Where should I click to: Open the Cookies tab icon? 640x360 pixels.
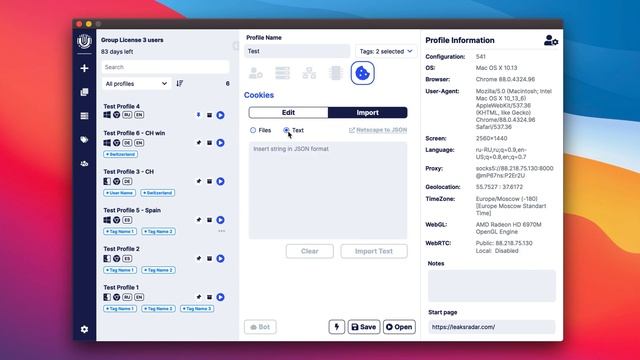click(x=362, y=73)
